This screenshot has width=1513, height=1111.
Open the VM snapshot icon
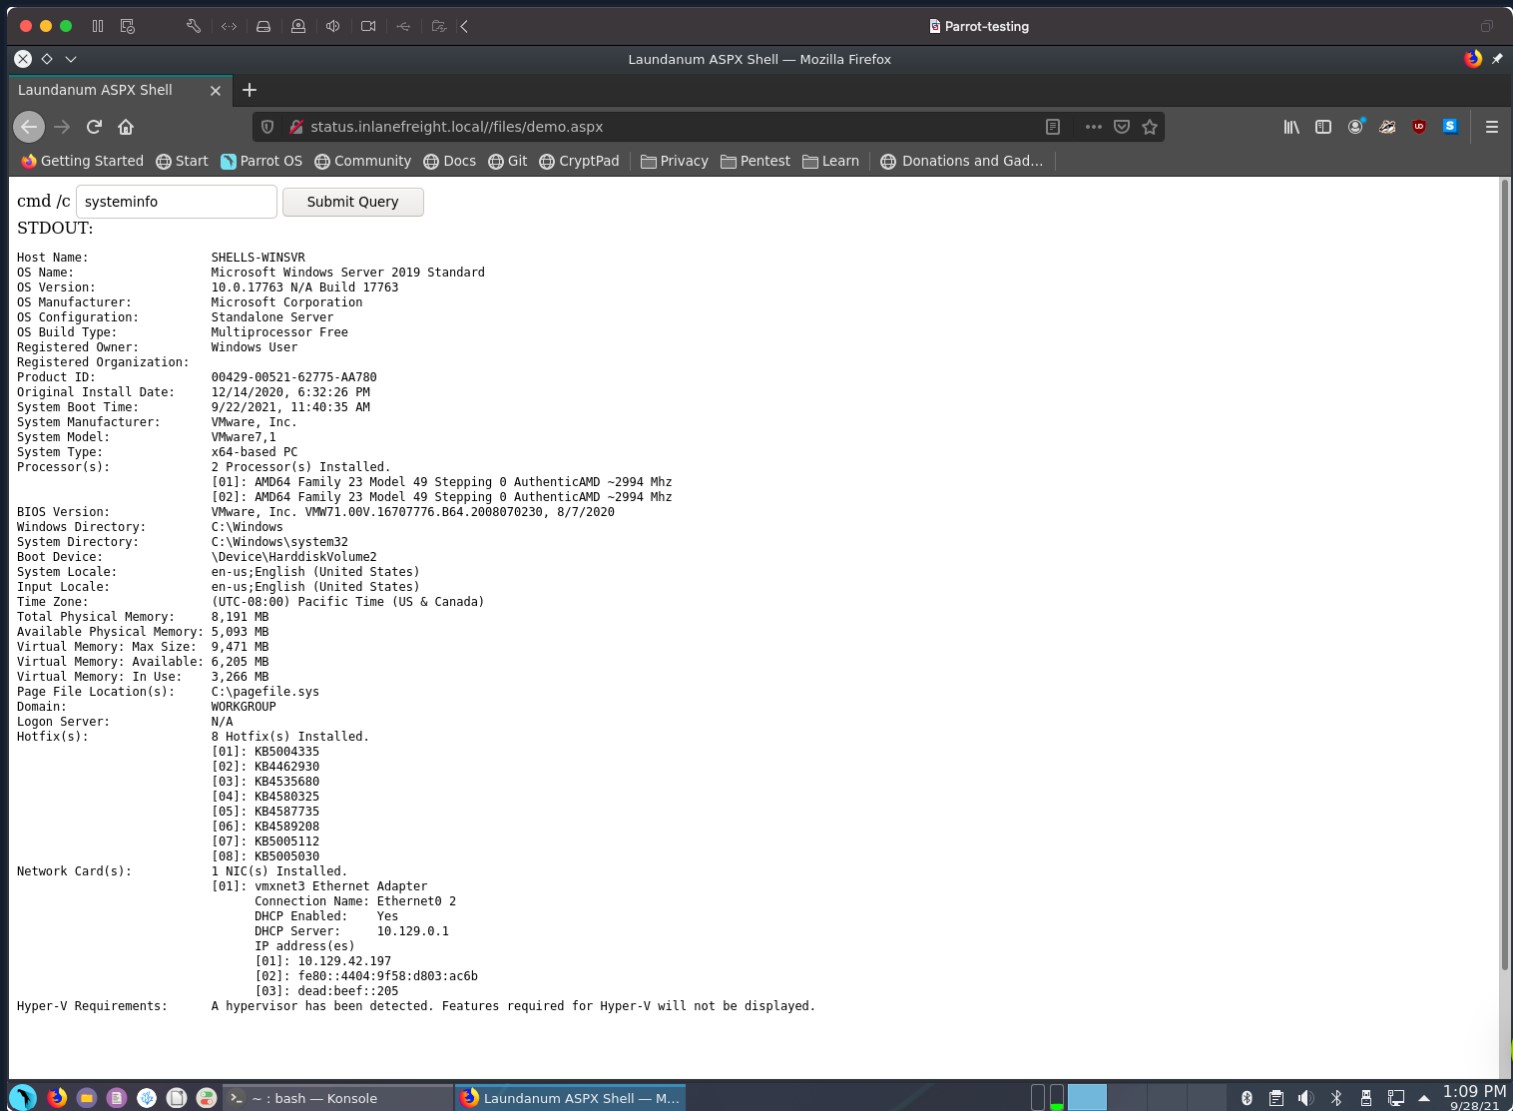pyautogui.click(x=128, y=26)
